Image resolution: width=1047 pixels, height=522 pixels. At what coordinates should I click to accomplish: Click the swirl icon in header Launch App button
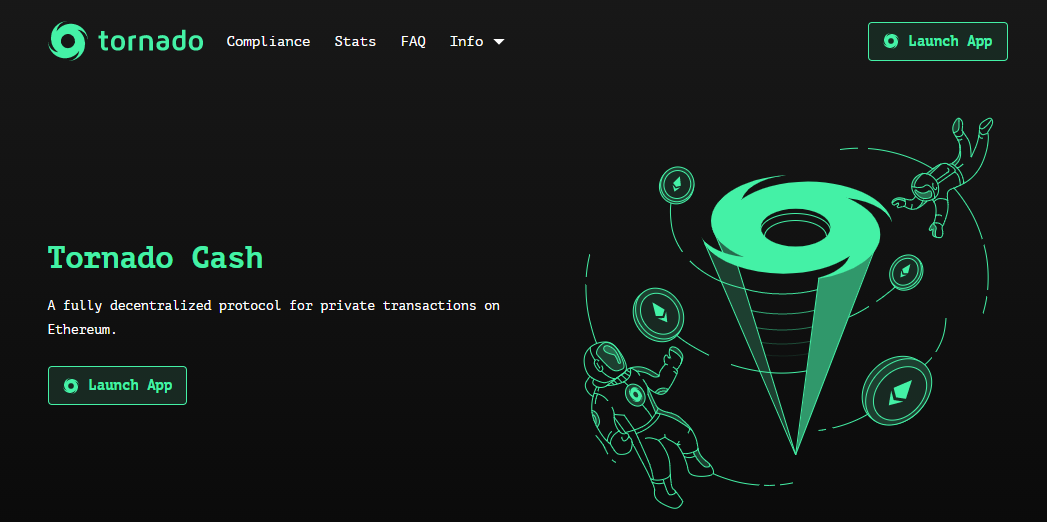coord(890,41)
